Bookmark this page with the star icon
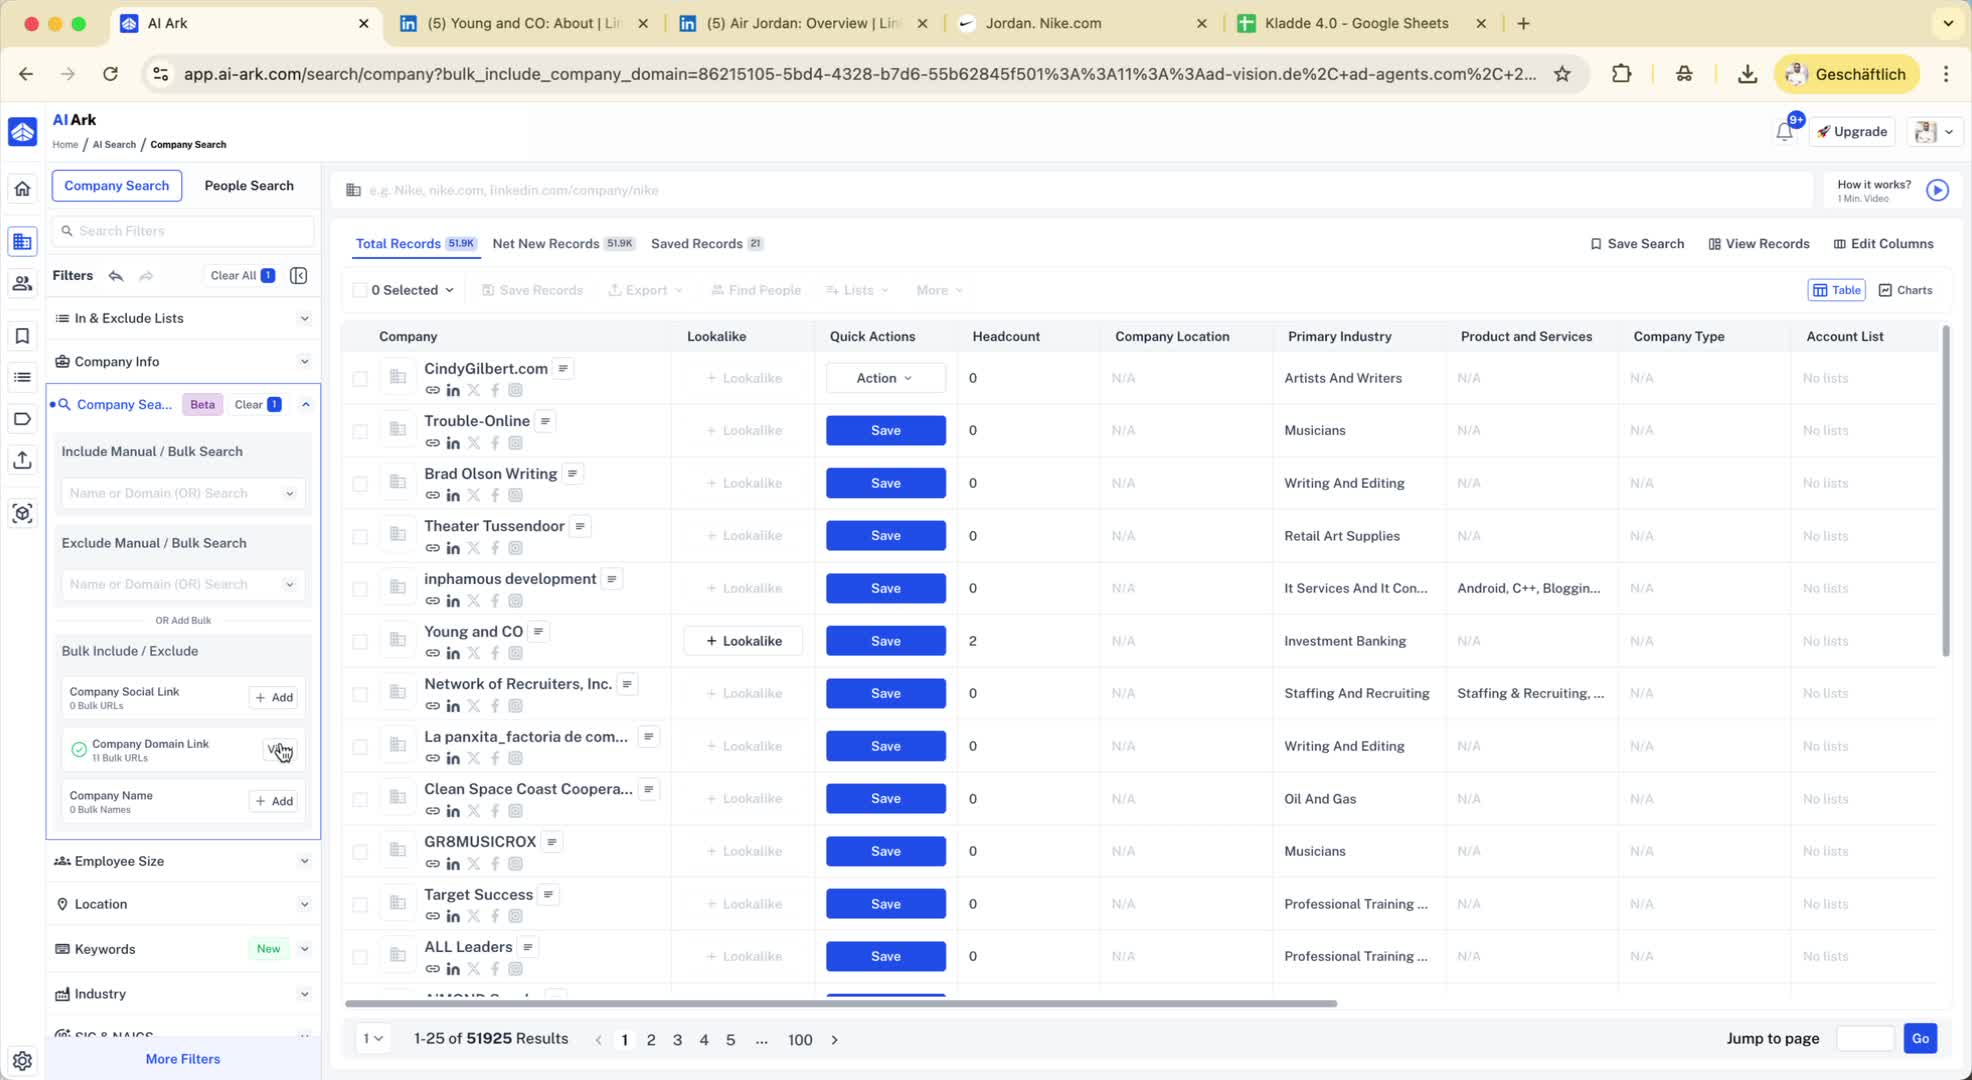1972x1080 pixels. 1562,74
